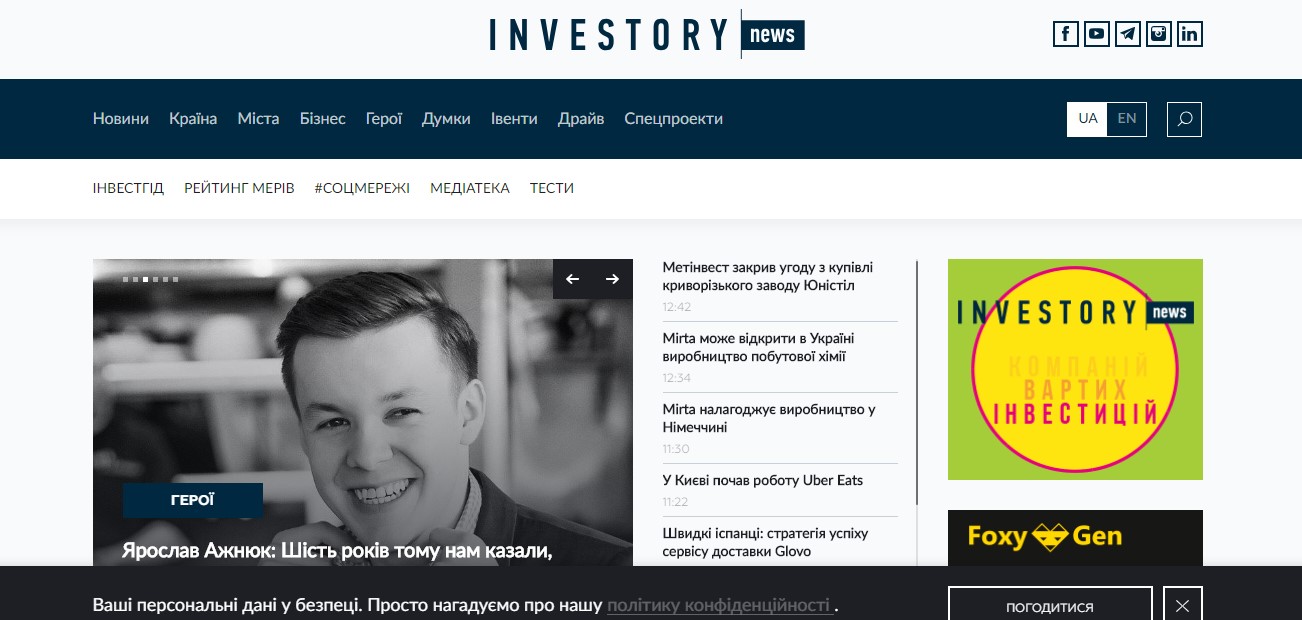Go to previous slide with left arrow
Image resolution: width=1302 pixels, height=620 pixels.
573,279
